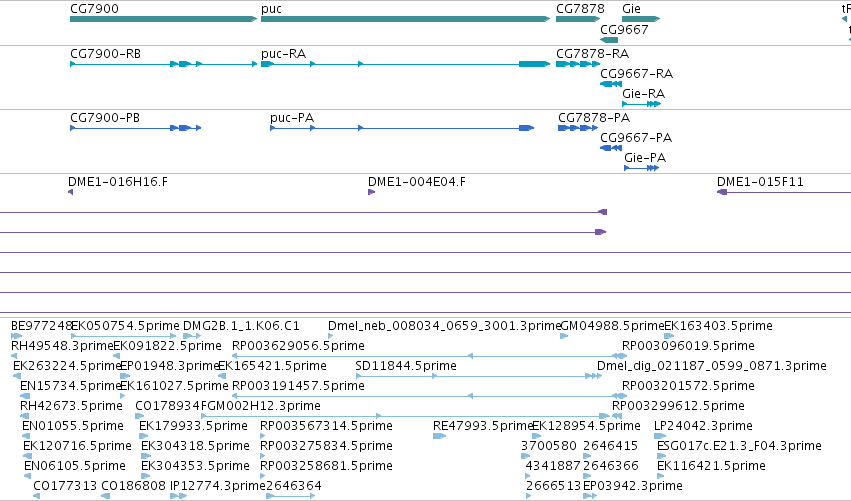Screen dimensions: 851x501
Task: Click the CG7878 gene bar
Action: [578, 19]
